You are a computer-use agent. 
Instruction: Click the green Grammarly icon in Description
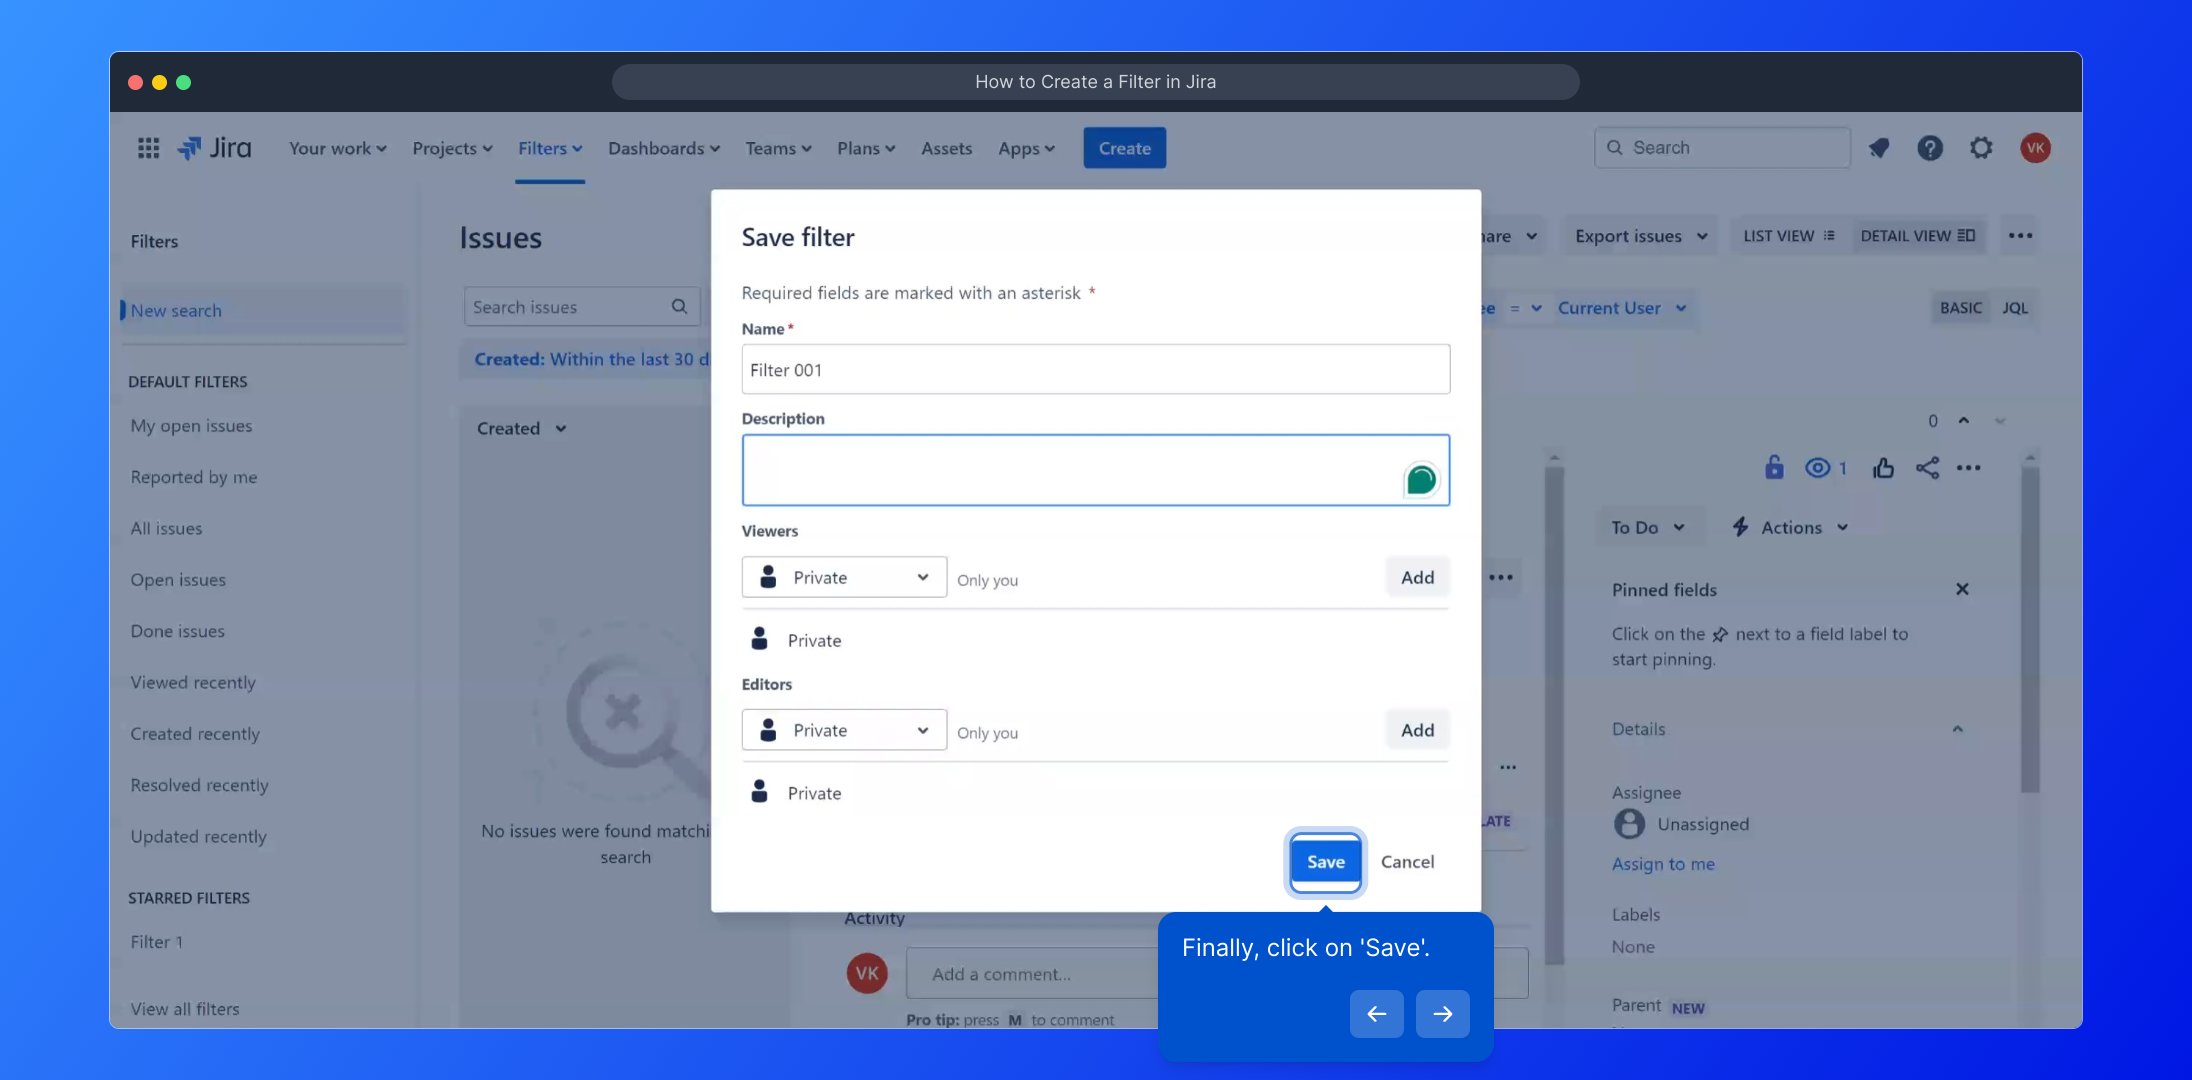(x=1420, y=480)
